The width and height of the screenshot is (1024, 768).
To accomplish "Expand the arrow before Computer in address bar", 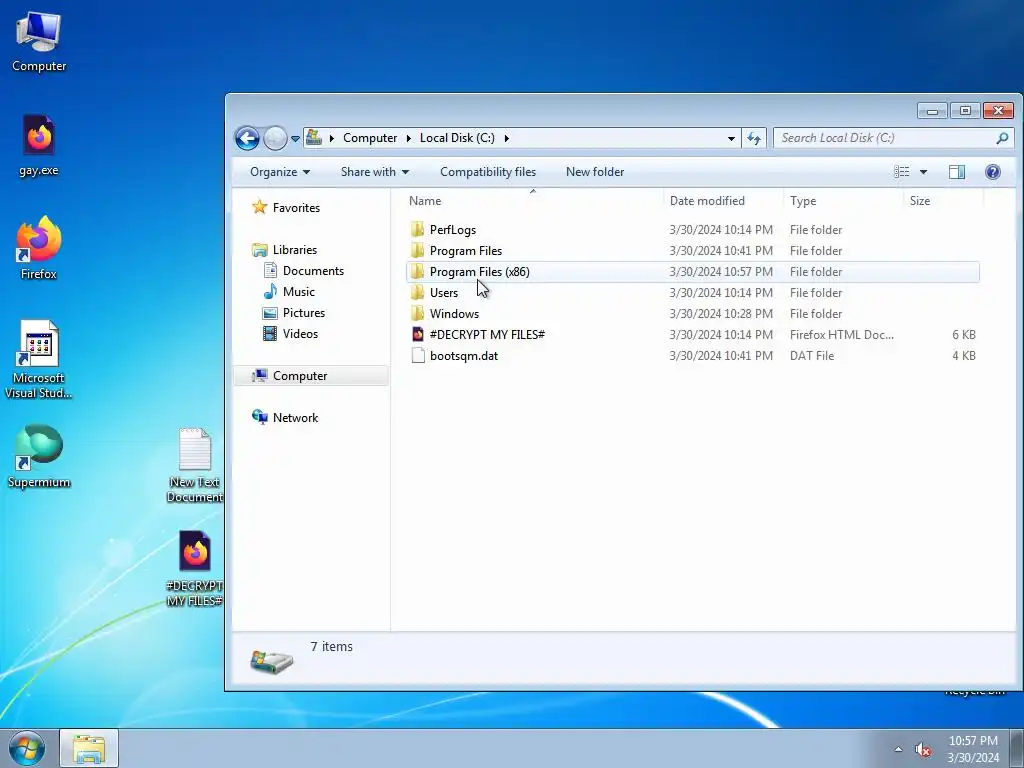I will (x=332, y=138).
